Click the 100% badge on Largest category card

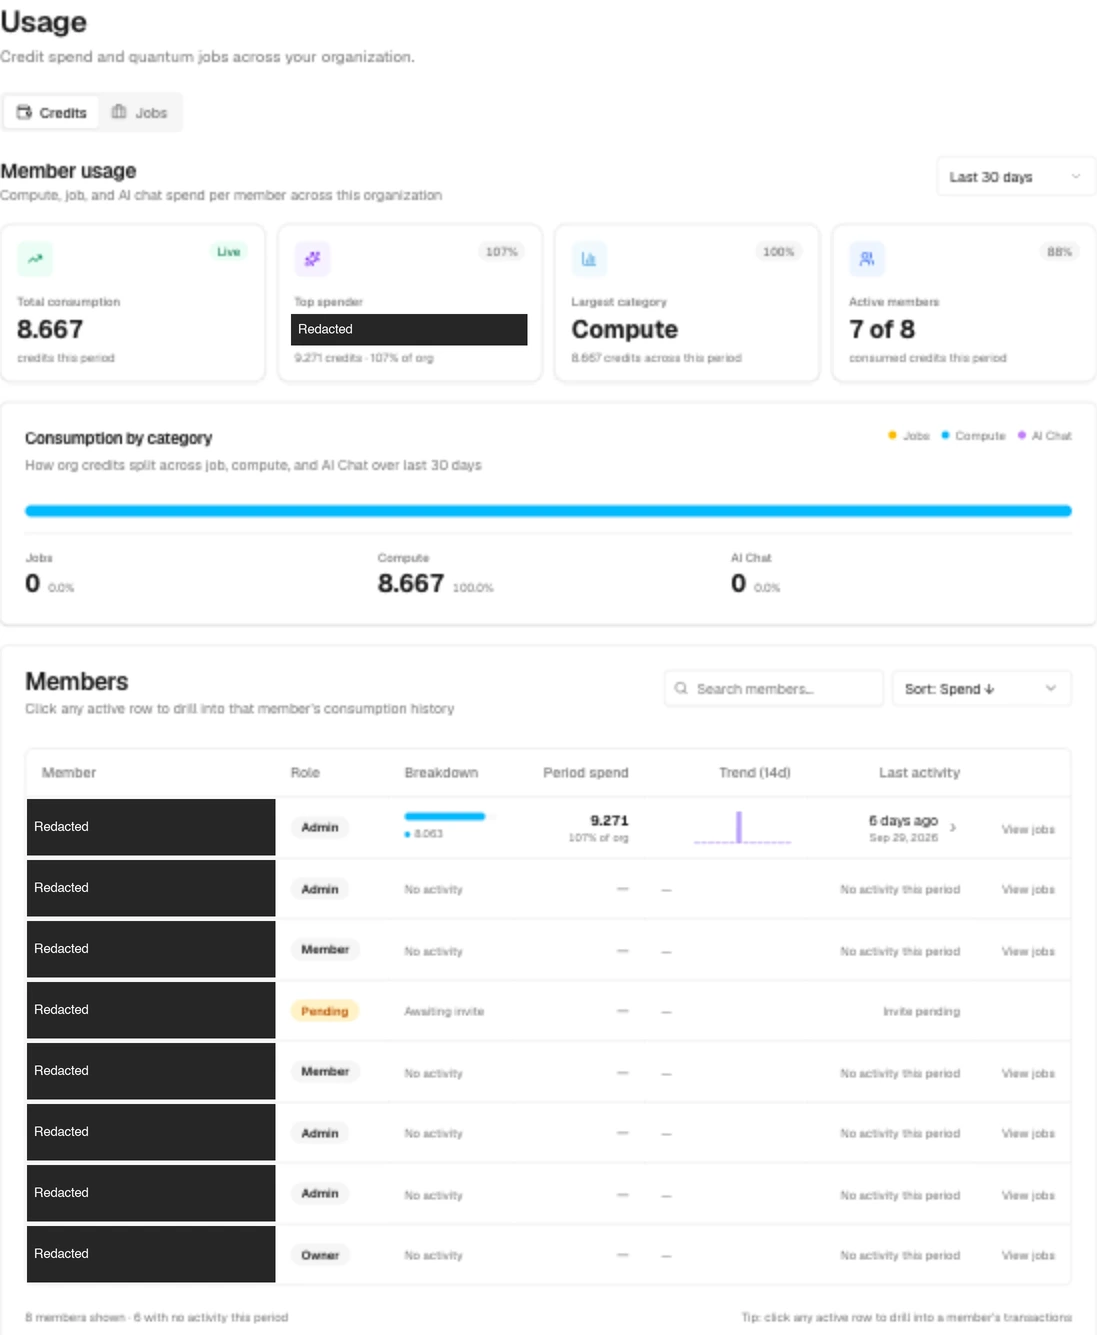778,252
